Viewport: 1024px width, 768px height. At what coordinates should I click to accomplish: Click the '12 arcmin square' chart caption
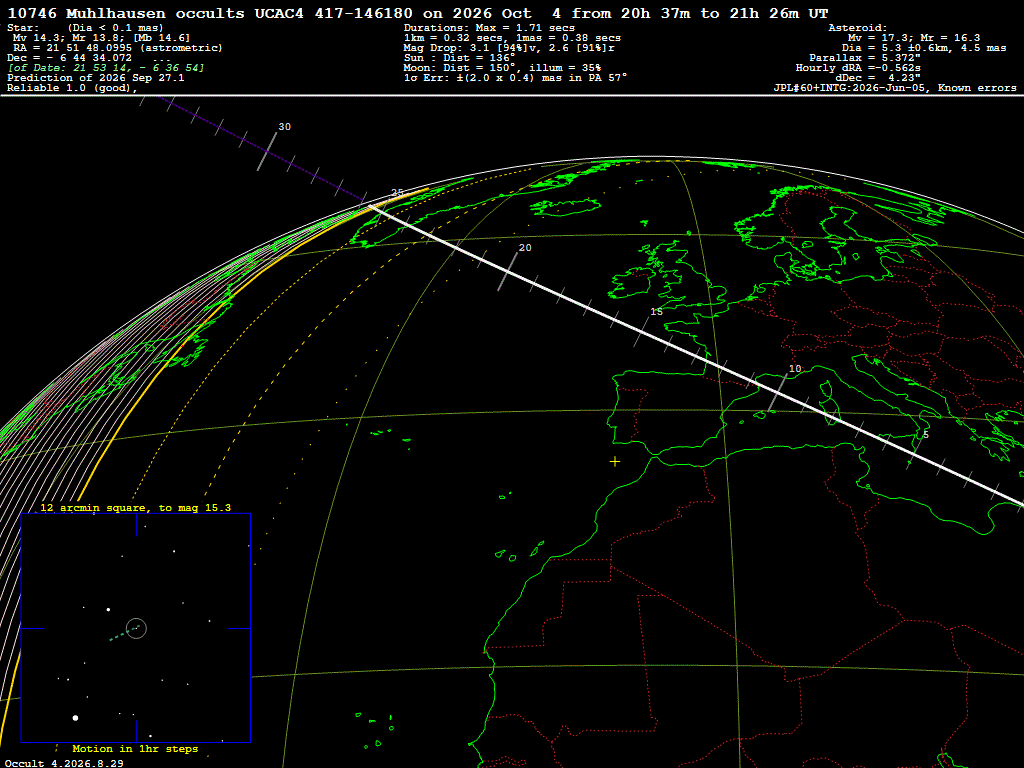click(x=135, y=507)
